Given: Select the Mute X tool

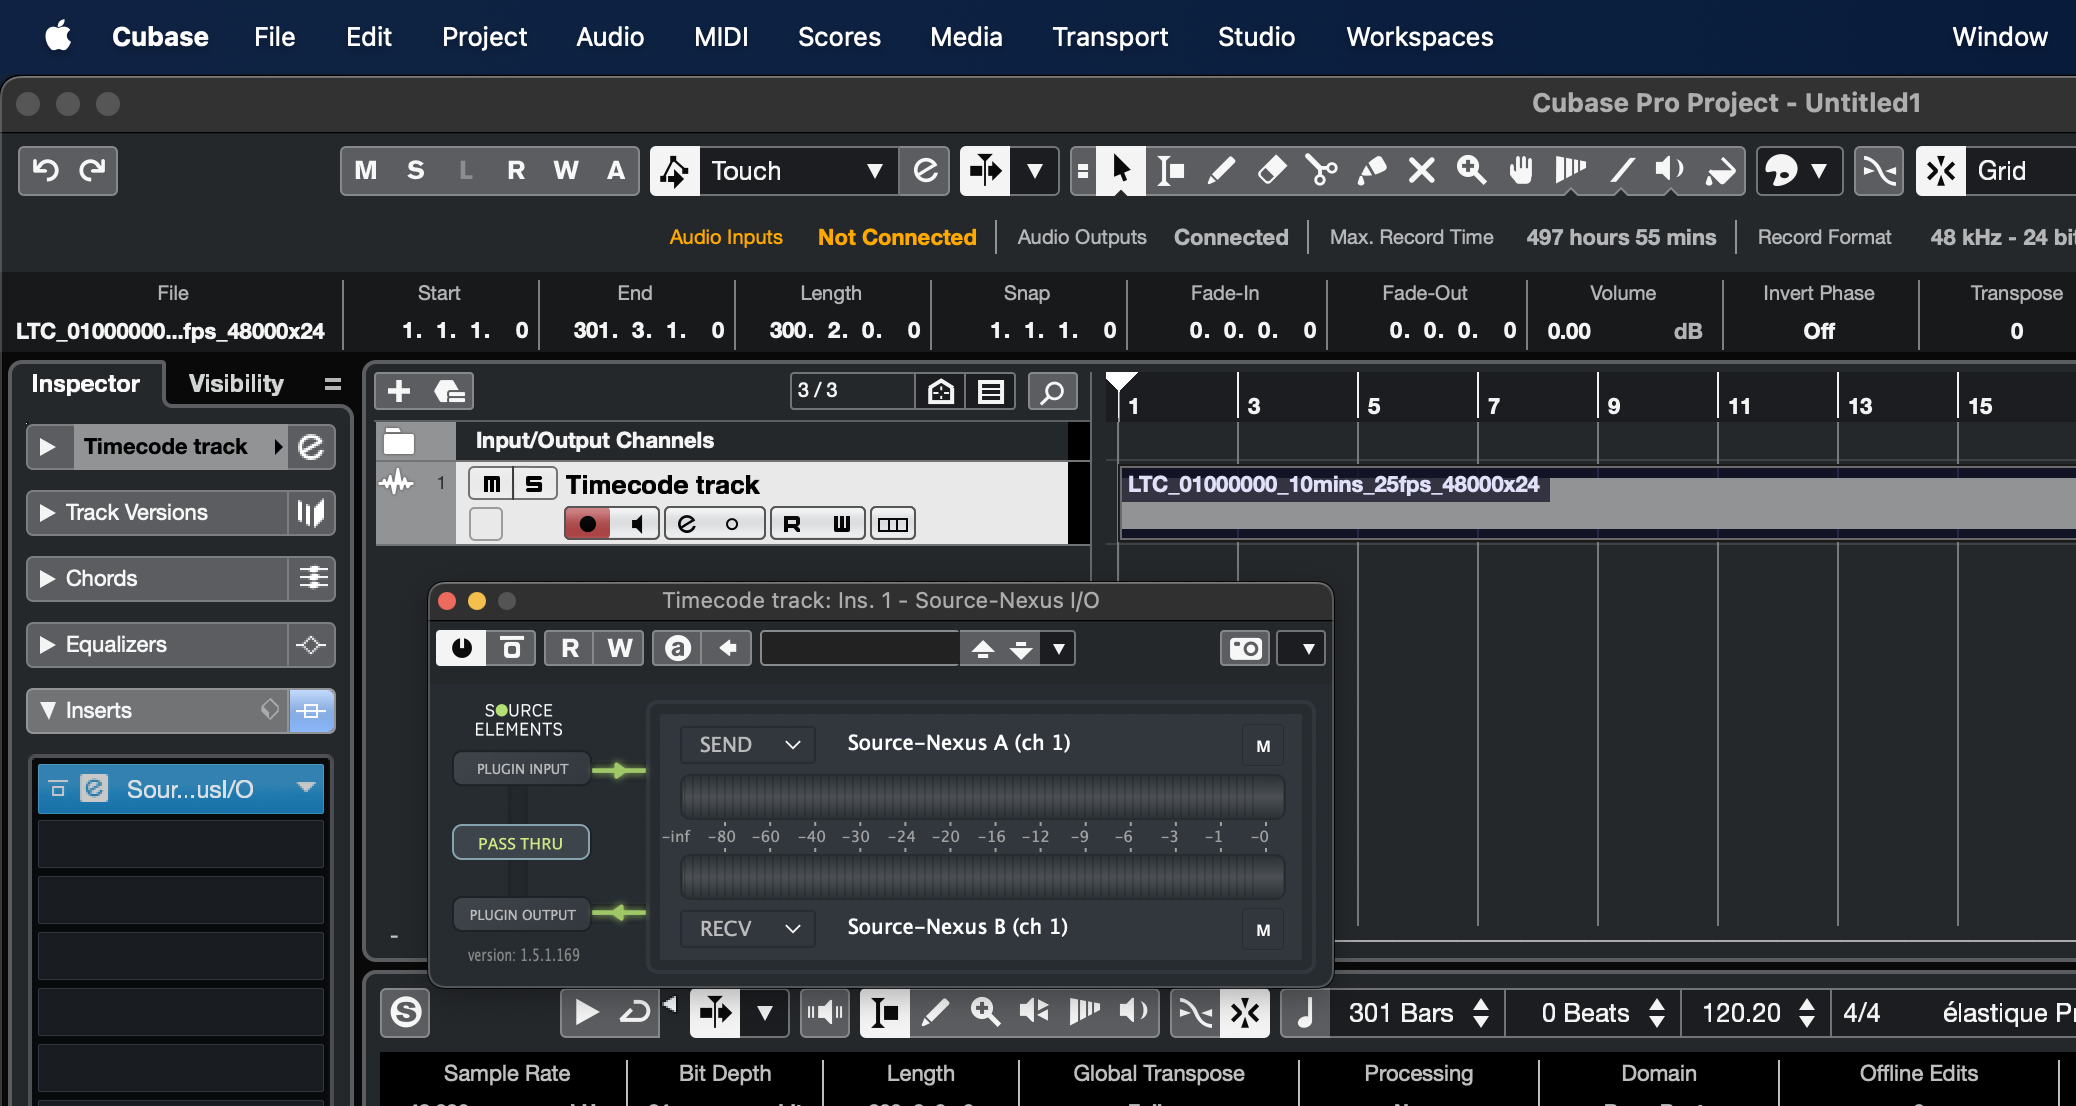Looking at the screenshot, I should coord(1421,171).
